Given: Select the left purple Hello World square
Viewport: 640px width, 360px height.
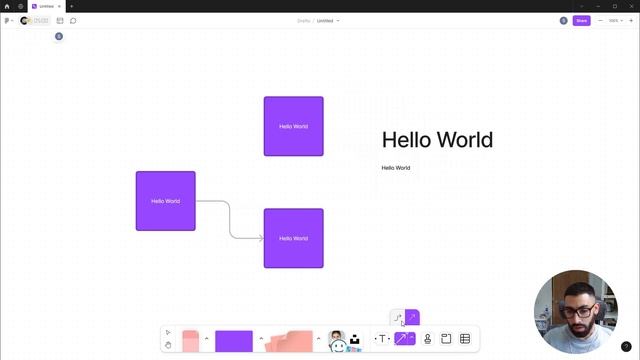Looking at the screenshot, I should click(166, 201).
